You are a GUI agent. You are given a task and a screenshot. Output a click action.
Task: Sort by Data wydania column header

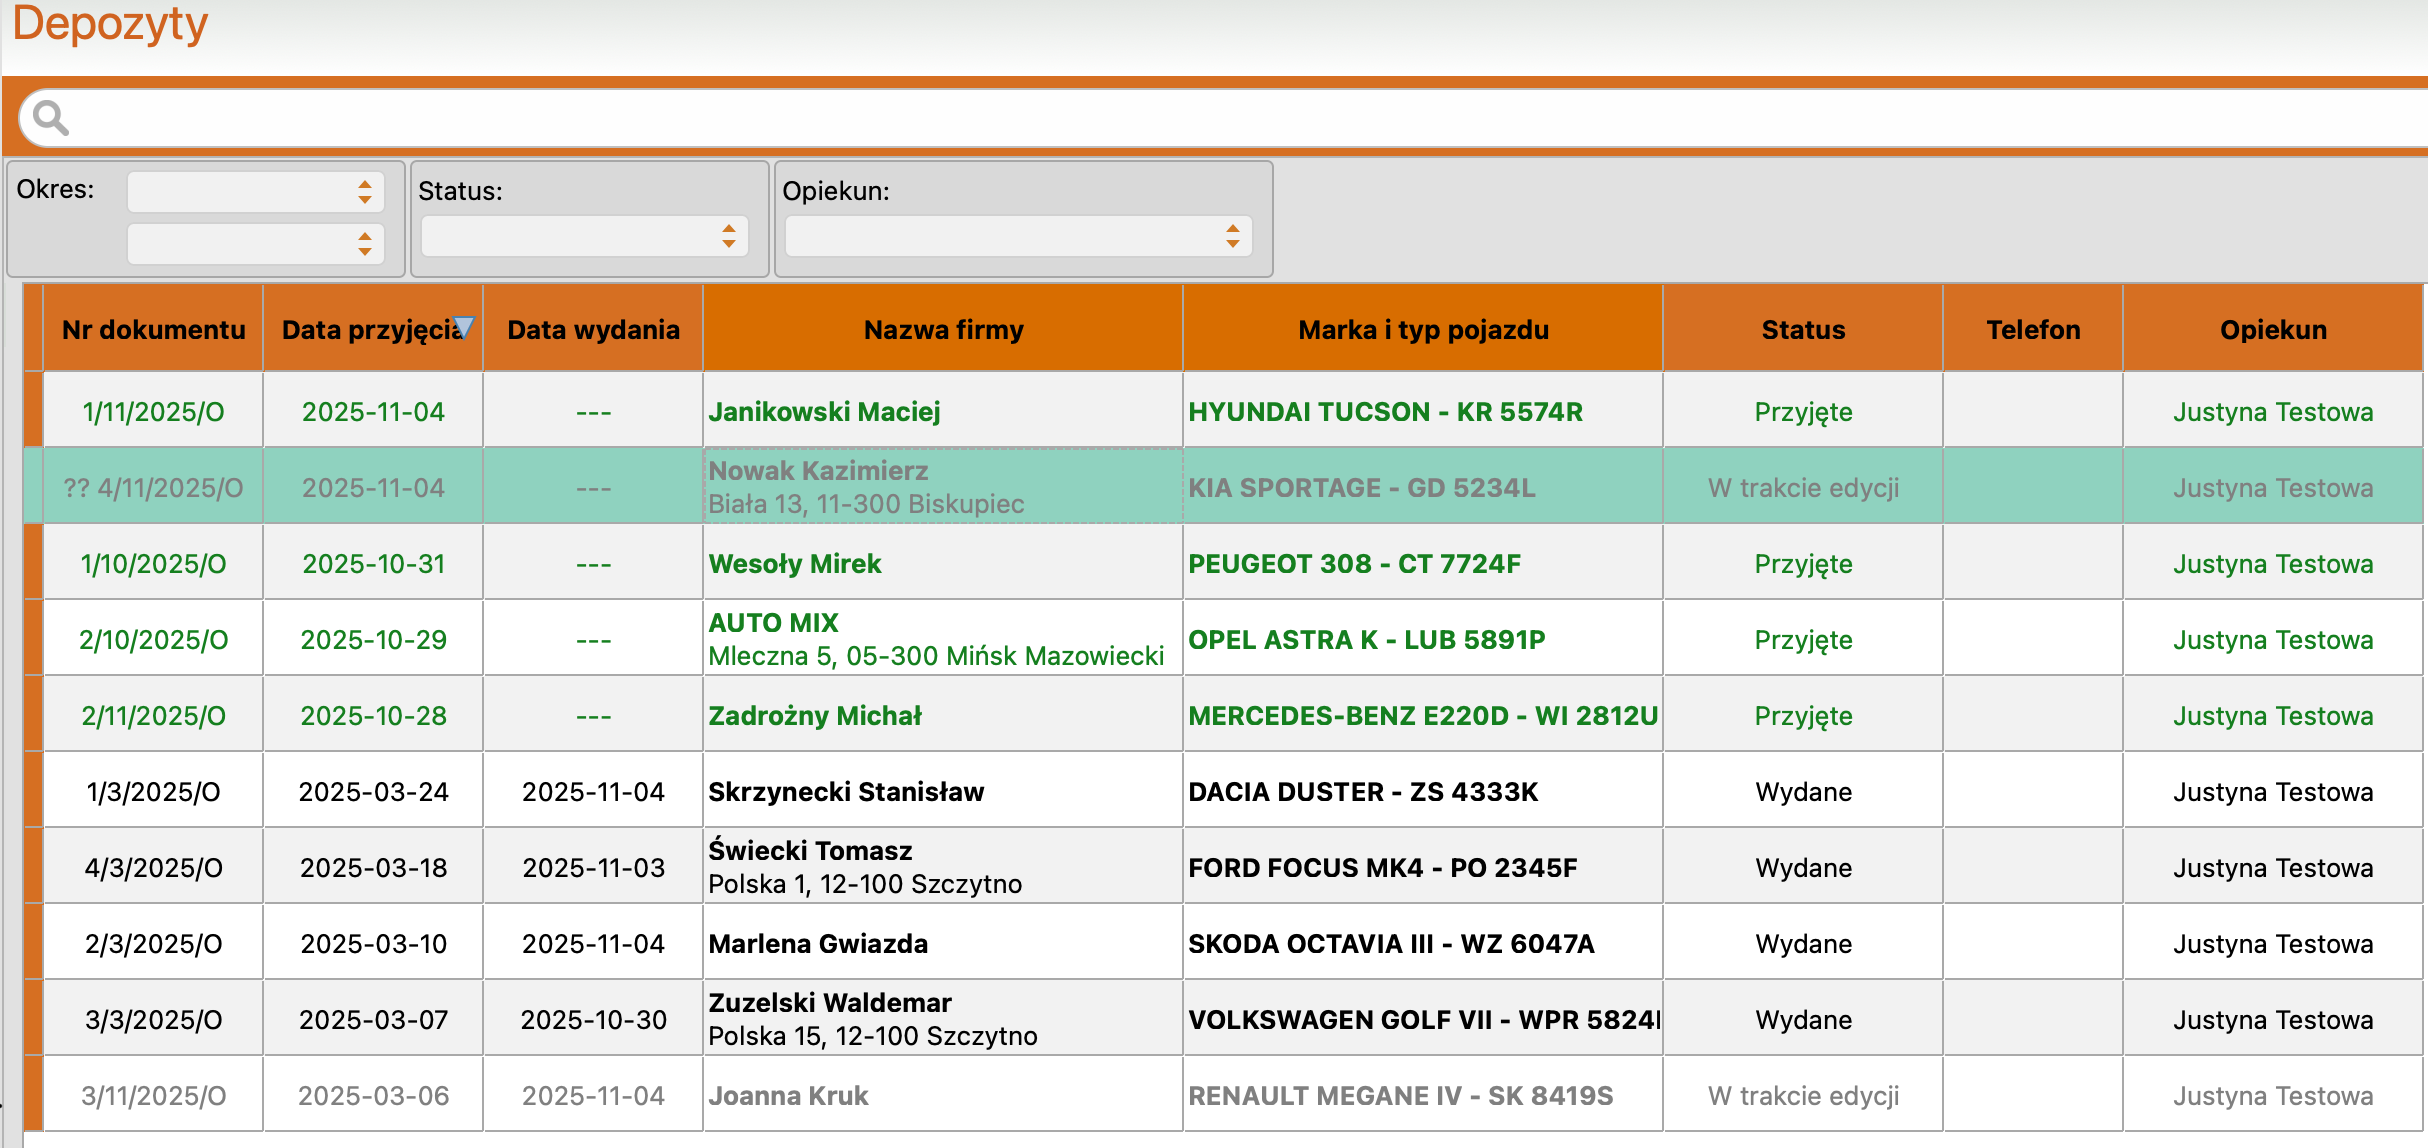(x=593, y=330)
